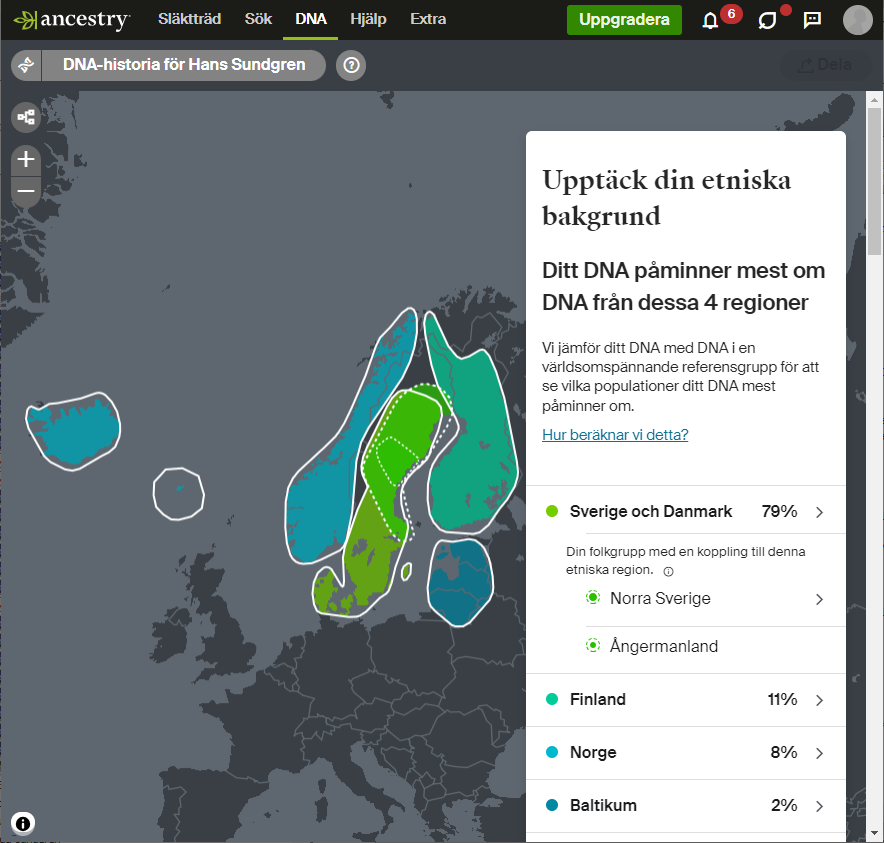Select the Norge region row
This screenshot has height=843, width=884.
tap(686, 753)
